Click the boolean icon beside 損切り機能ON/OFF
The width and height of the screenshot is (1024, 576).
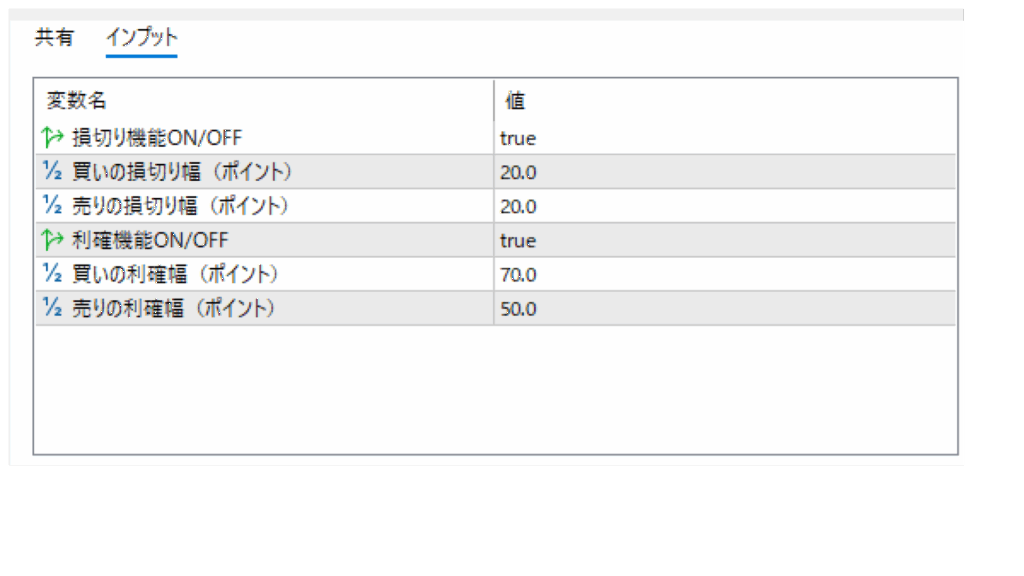53,138
